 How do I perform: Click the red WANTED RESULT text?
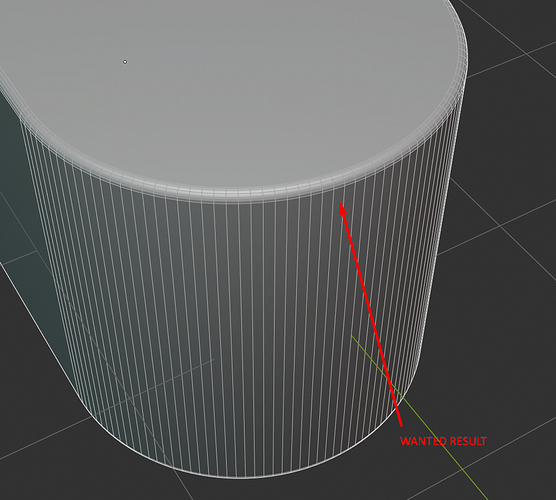pyautogui.click(x=443, y=441)
